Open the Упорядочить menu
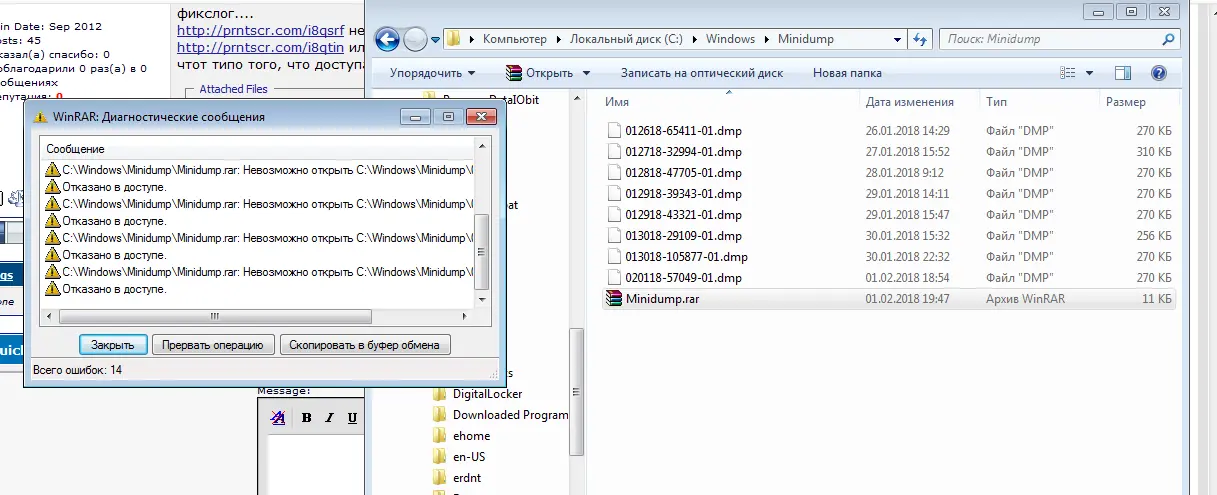The height and width of the screenshot is (495, 1217). (432, 73)
